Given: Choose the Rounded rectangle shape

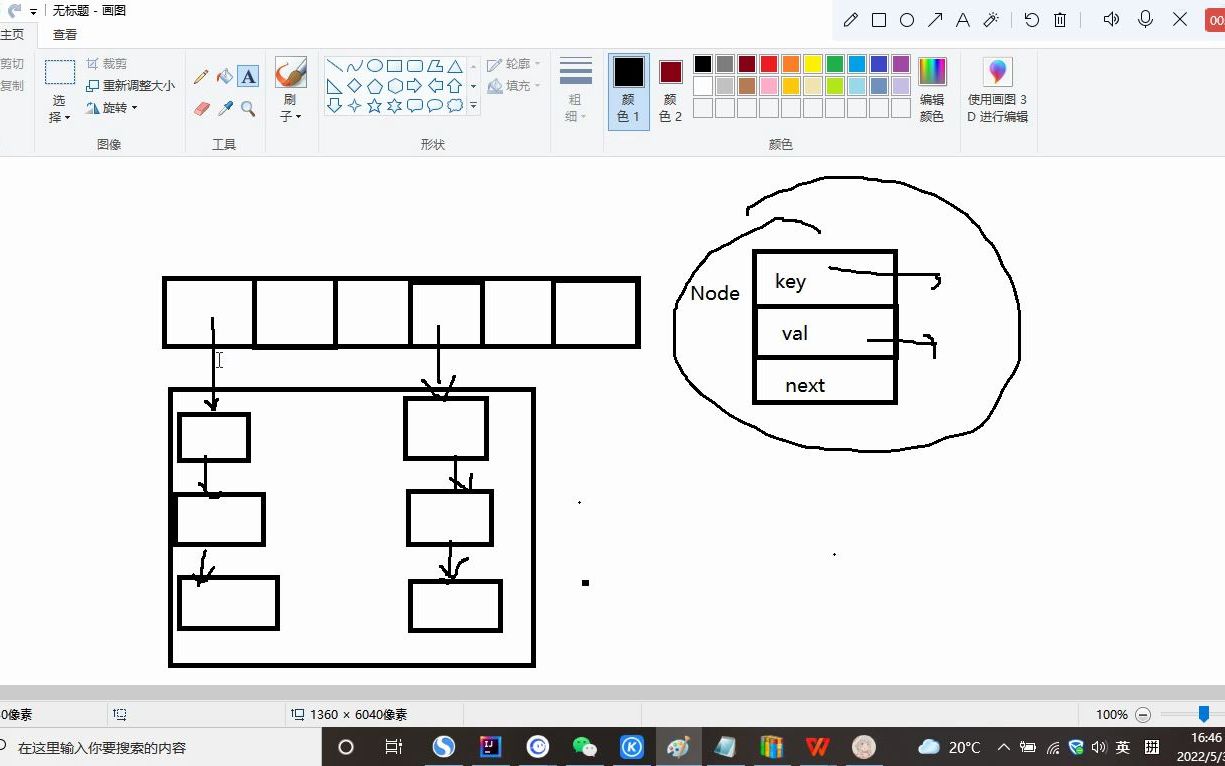Looking at the screenshot, I should [x=415, y=66].
